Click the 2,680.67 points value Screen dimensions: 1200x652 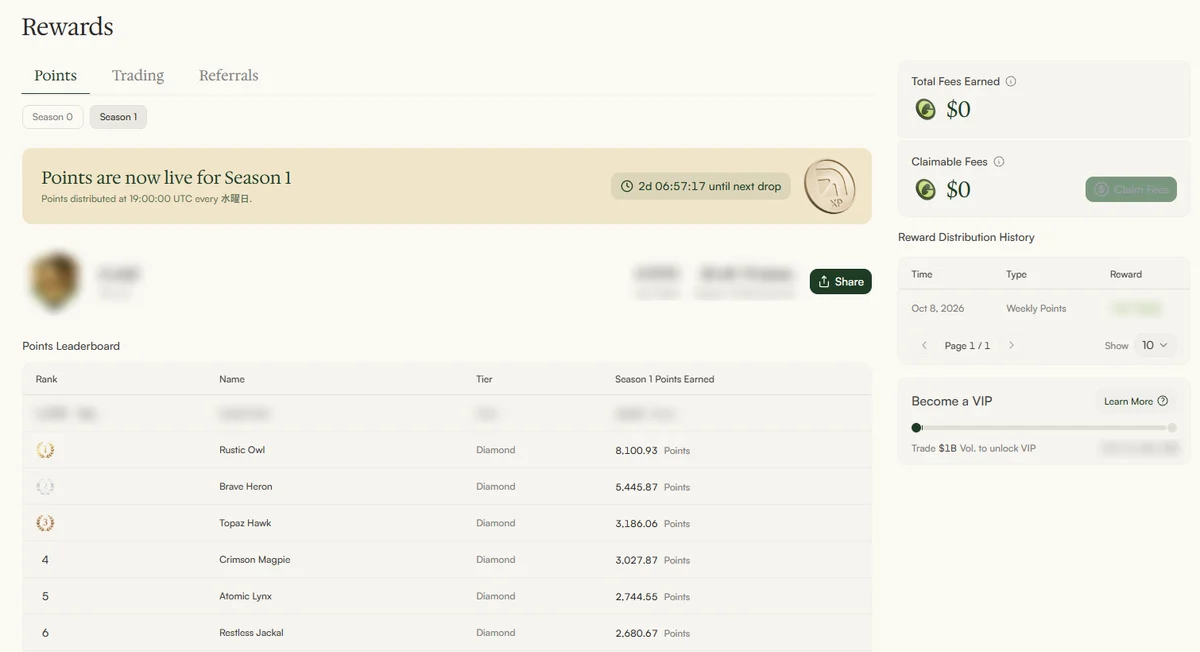[637, 633]
